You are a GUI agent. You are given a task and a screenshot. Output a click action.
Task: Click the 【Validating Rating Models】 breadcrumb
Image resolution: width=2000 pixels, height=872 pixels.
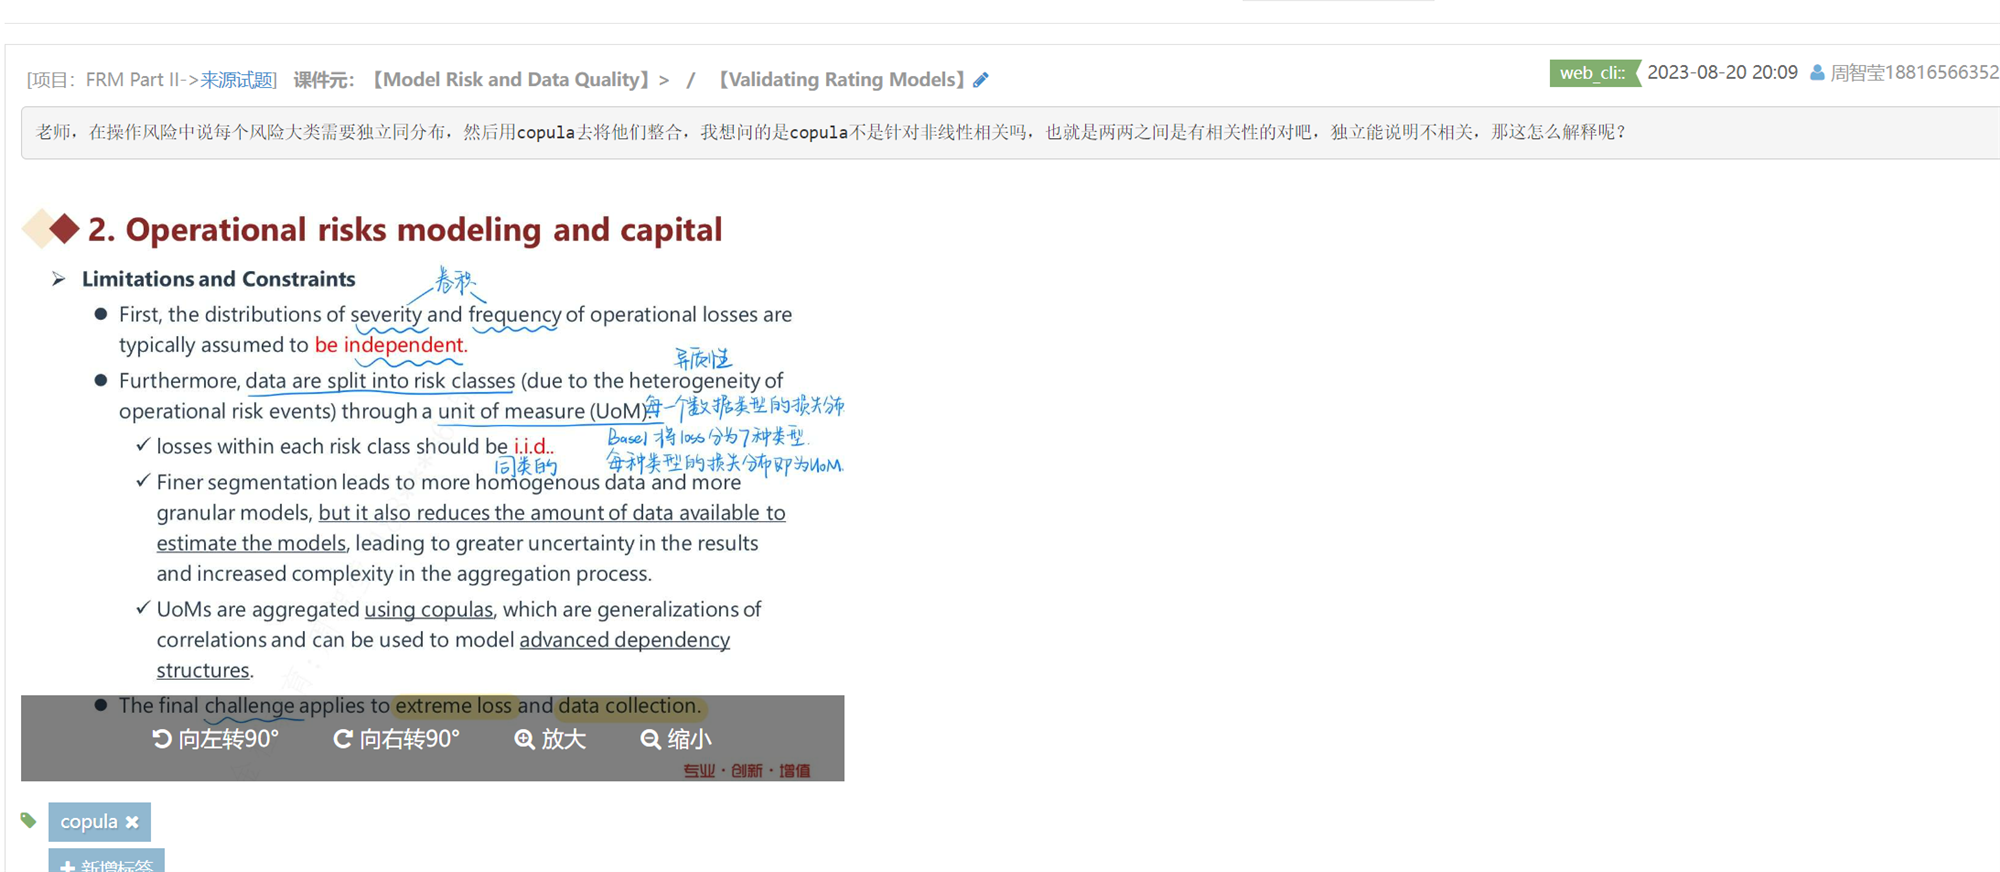[x=841, y=80]
